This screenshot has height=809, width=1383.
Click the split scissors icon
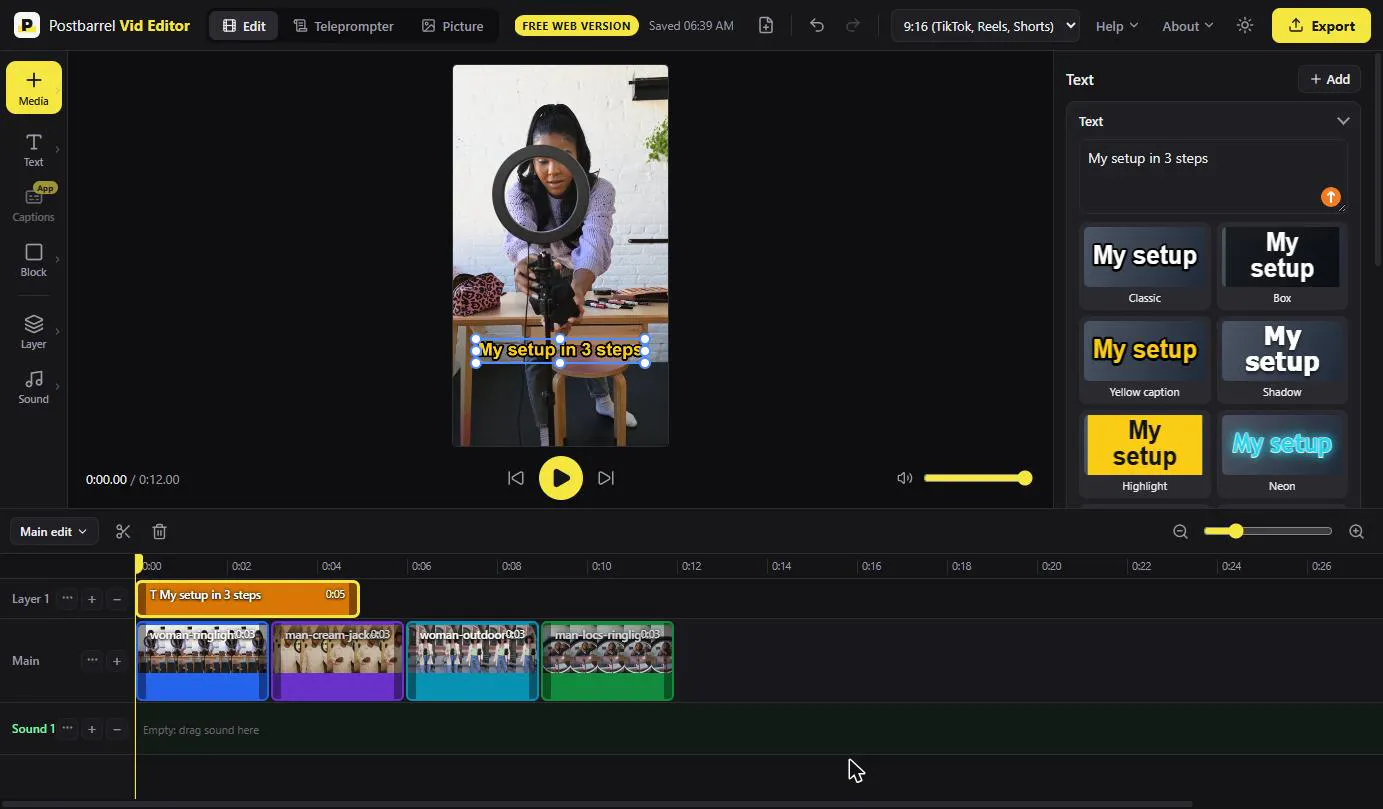pyautogui.click(x=123, y=531)
